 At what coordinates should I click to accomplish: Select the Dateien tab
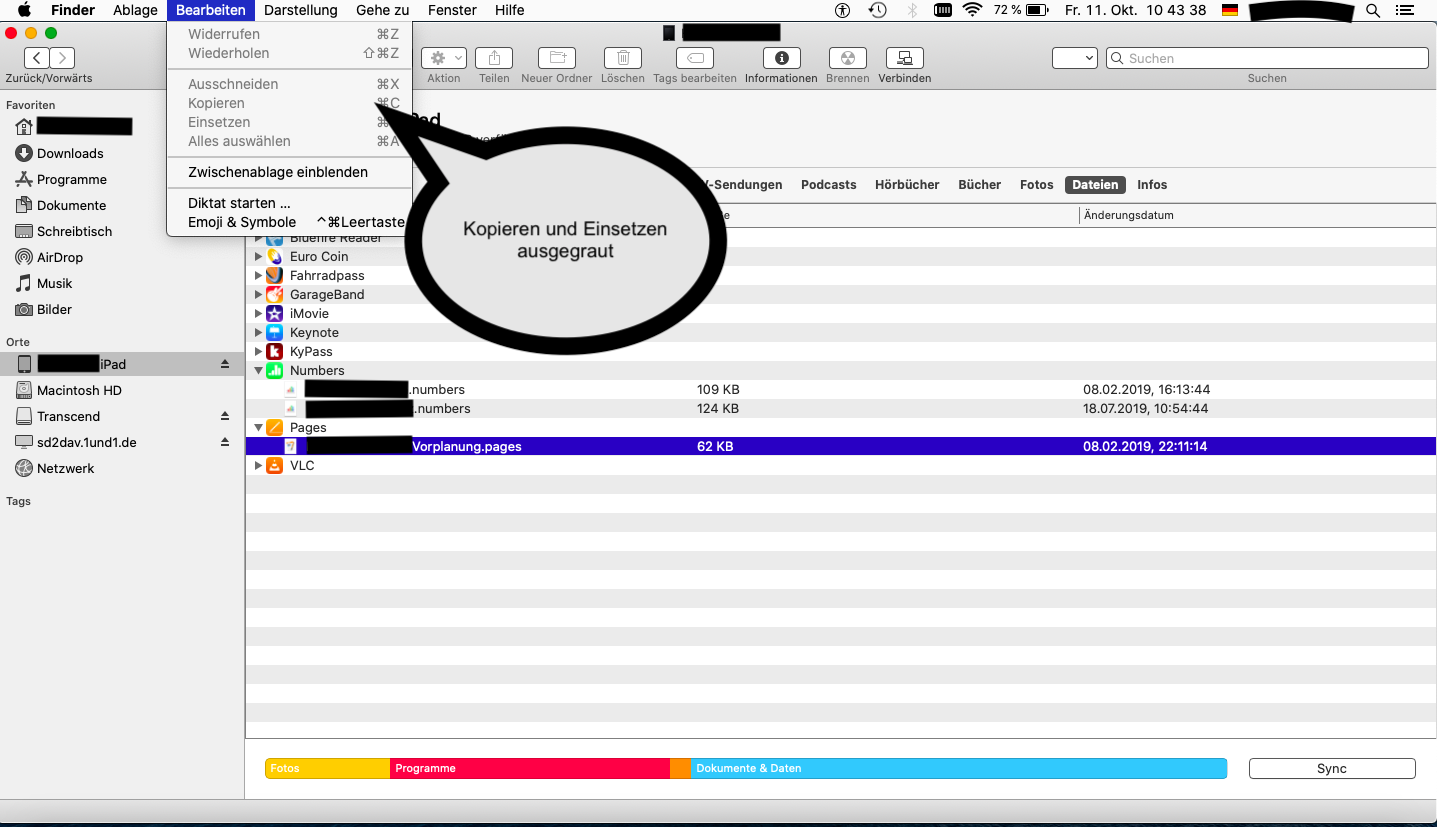point(1095,184)
